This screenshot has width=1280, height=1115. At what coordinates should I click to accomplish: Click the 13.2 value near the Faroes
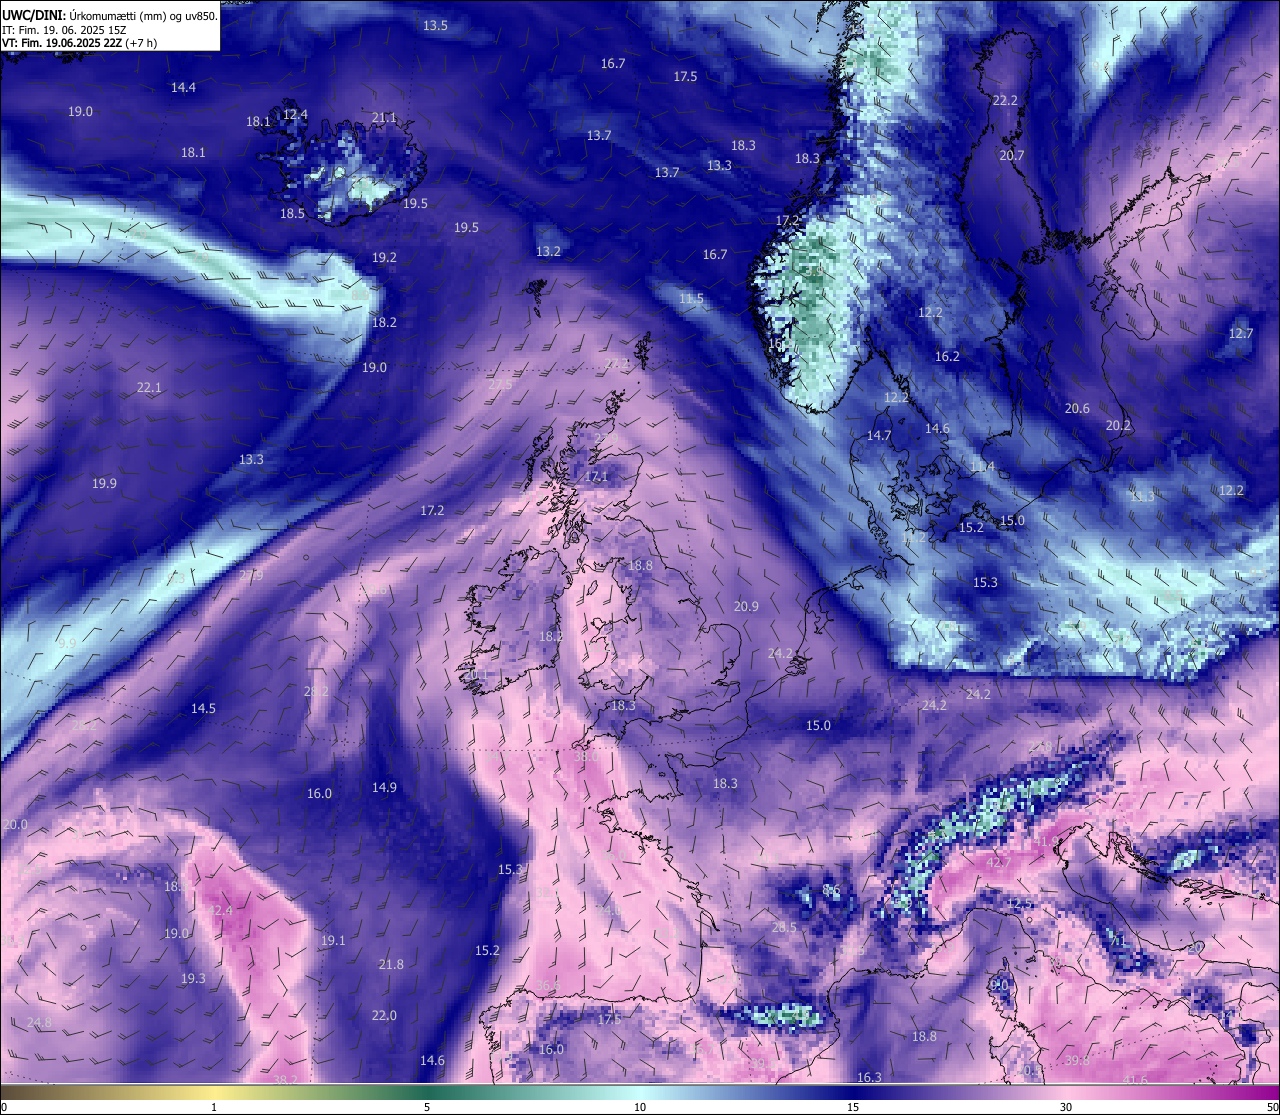click(548, 251)
